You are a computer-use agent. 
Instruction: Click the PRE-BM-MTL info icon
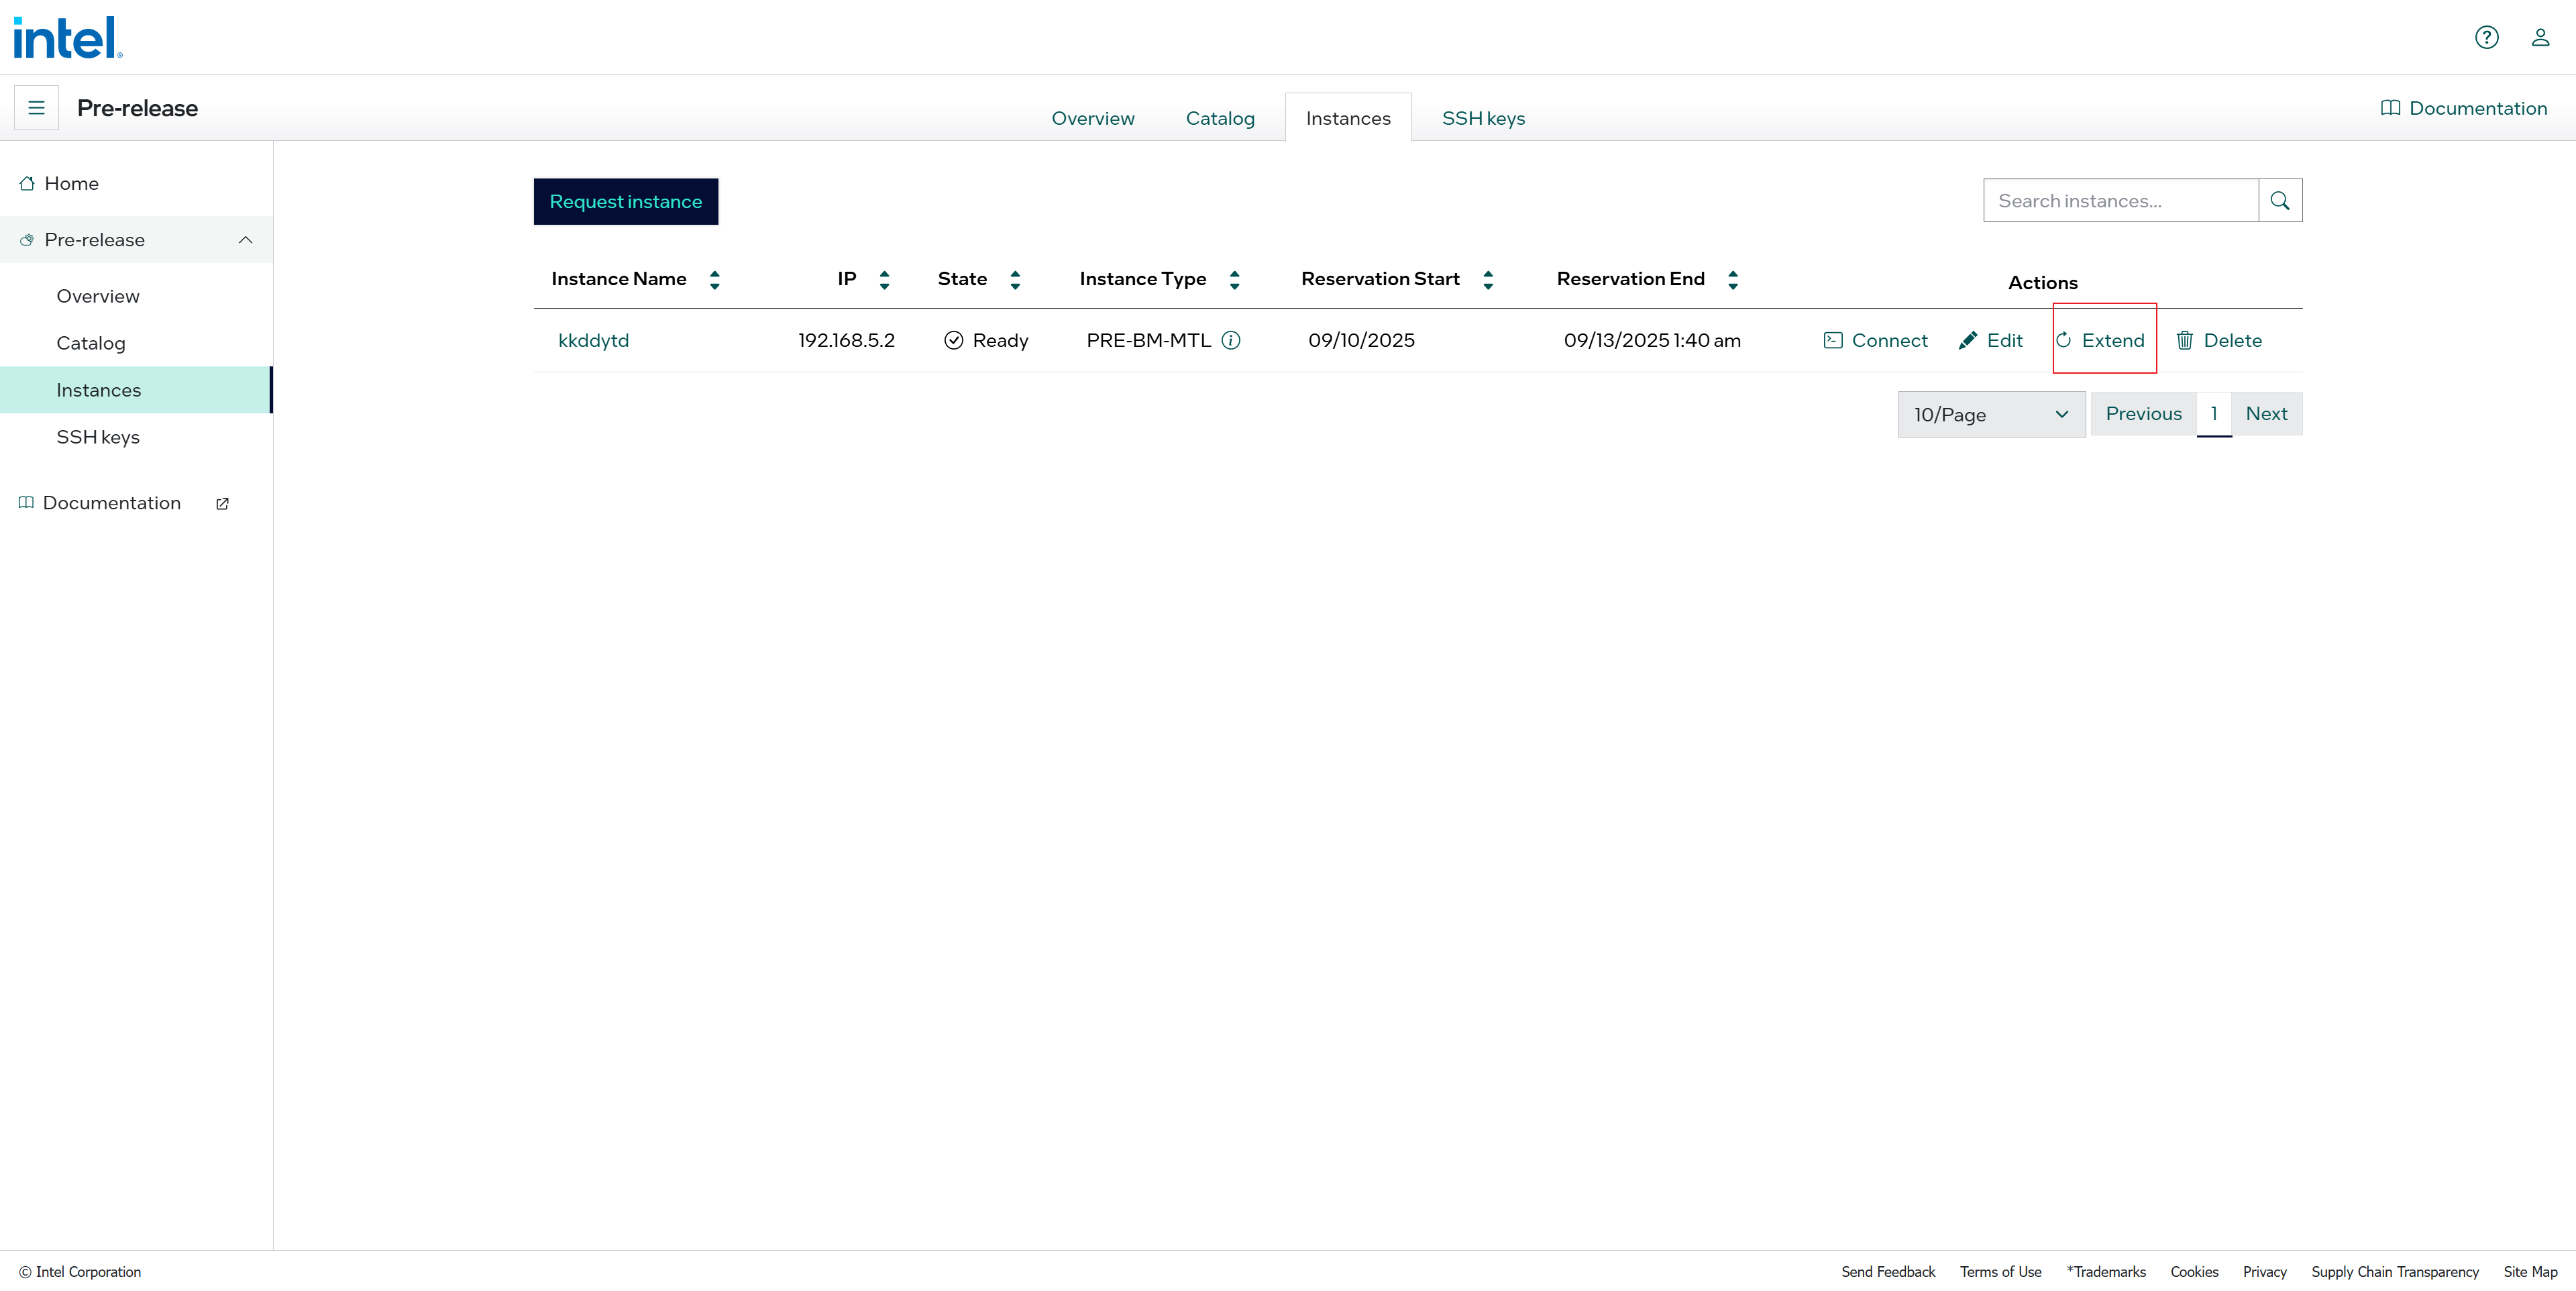click(1231, 340)
